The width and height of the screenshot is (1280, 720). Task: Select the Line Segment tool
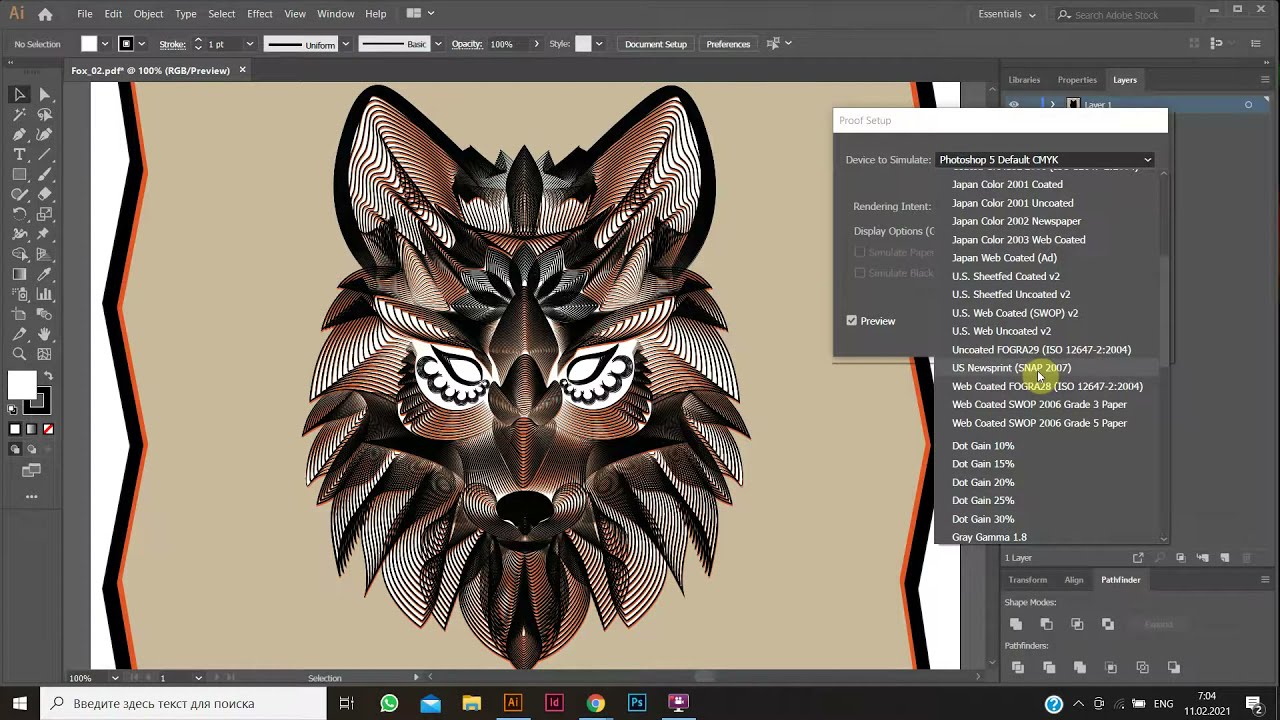click(x=44, y=155)
